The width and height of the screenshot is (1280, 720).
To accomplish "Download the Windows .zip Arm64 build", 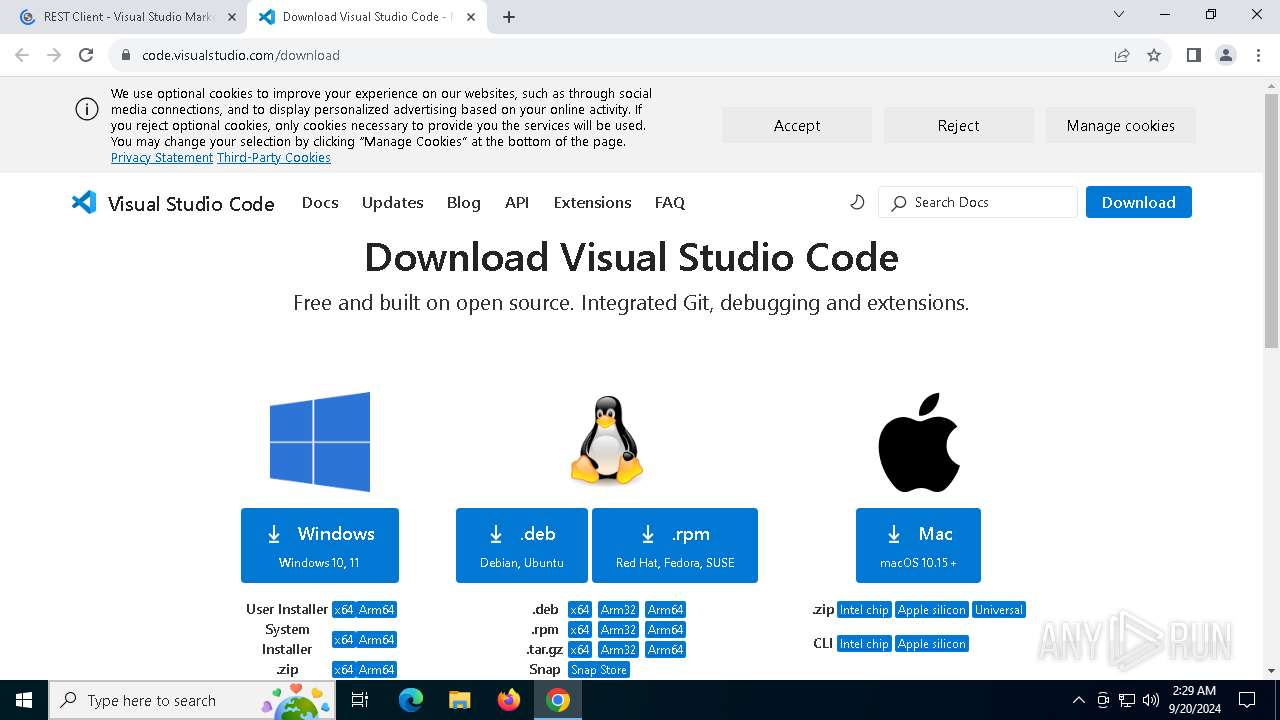I will click(377, 670).
